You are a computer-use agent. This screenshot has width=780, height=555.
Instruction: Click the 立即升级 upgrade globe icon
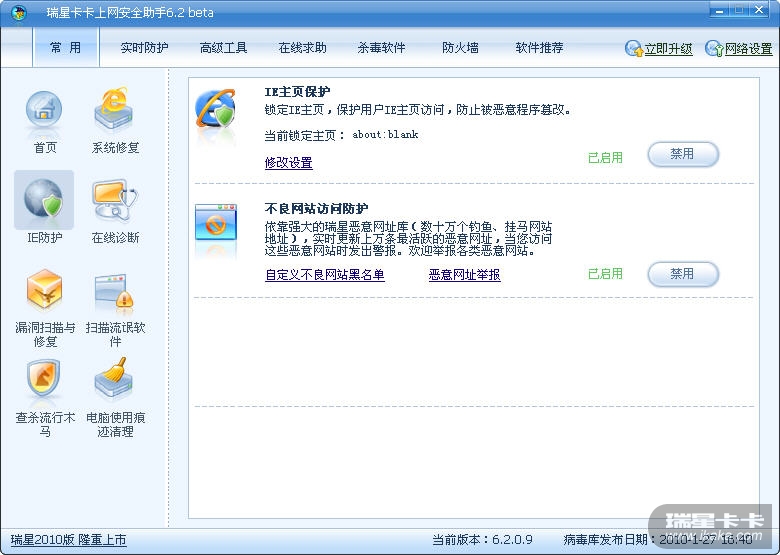point(634,48)
